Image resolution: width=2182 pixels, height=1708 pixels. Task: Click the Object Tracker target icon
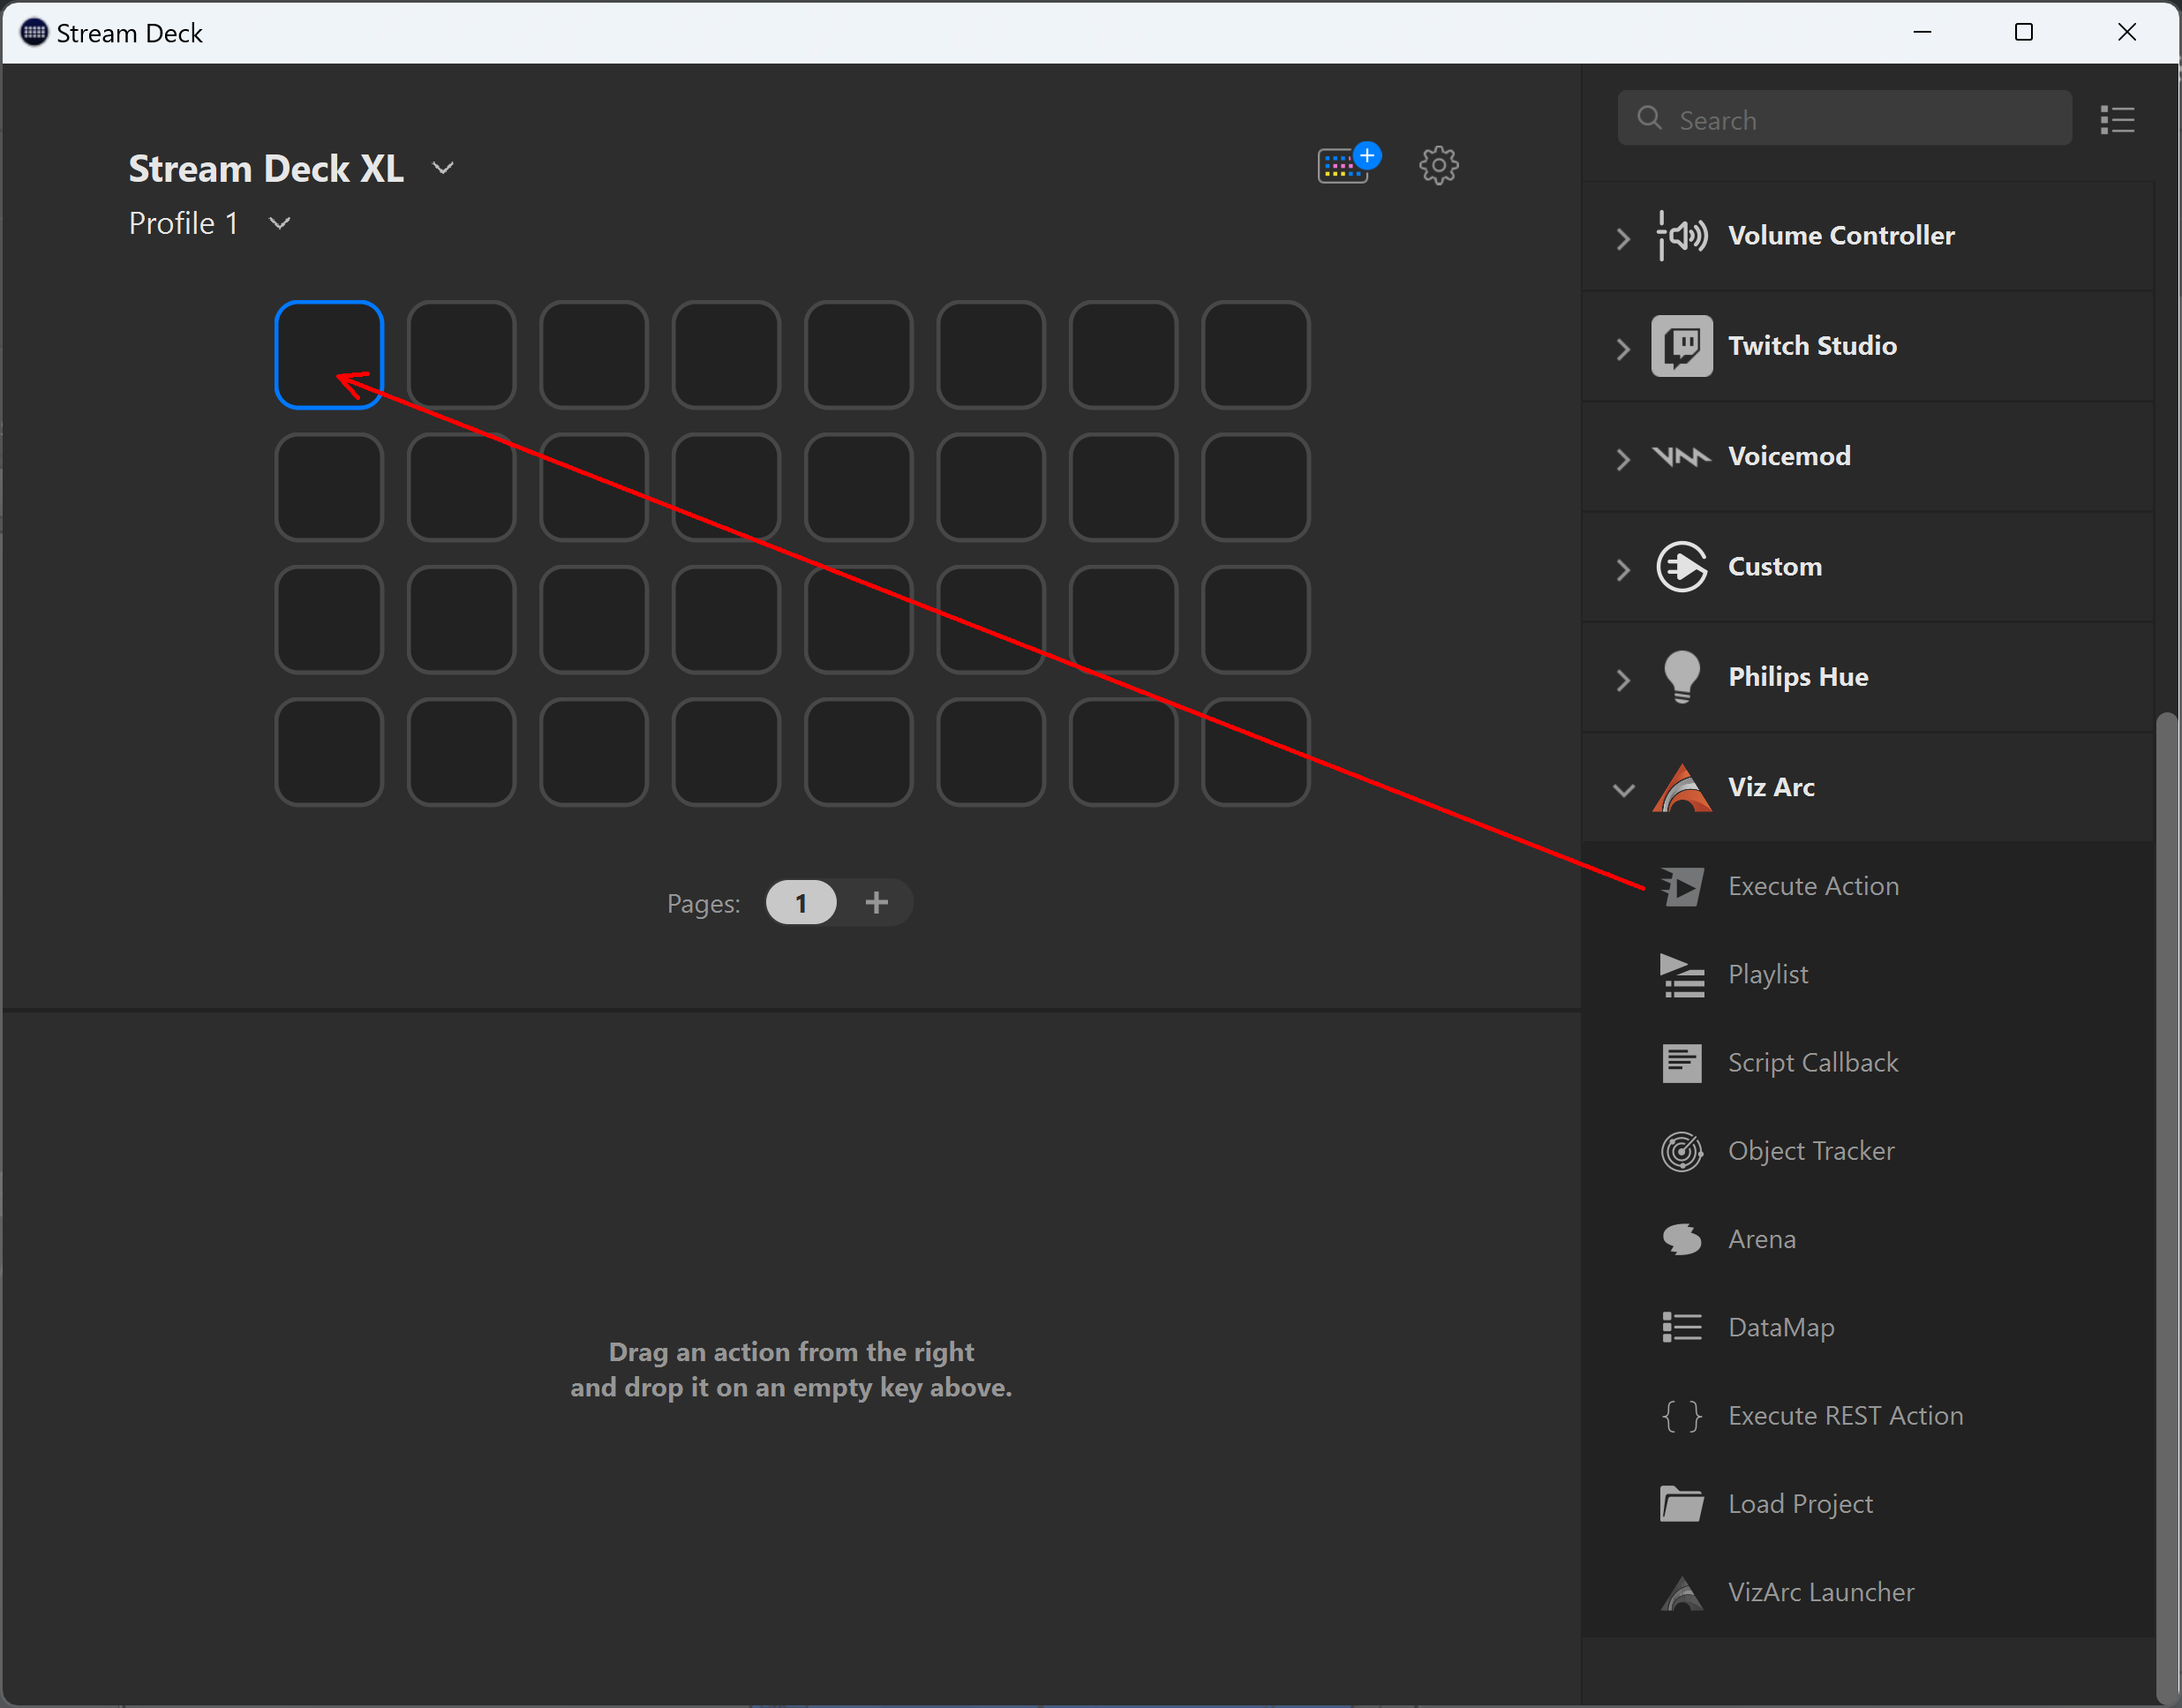(x=1682, y=1152)
